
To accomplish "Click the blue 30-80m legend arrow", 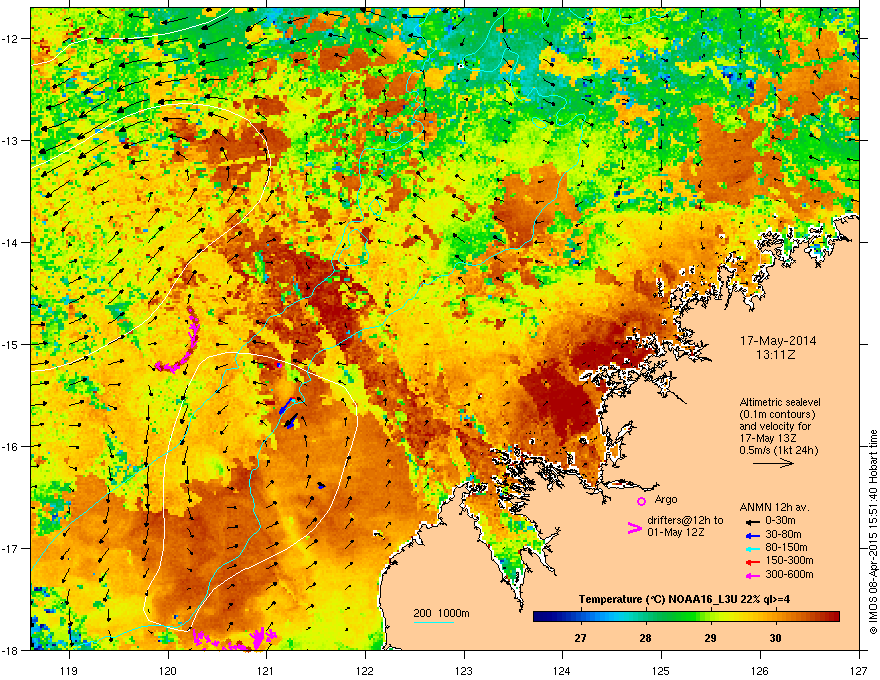I will tap(752, 535).
